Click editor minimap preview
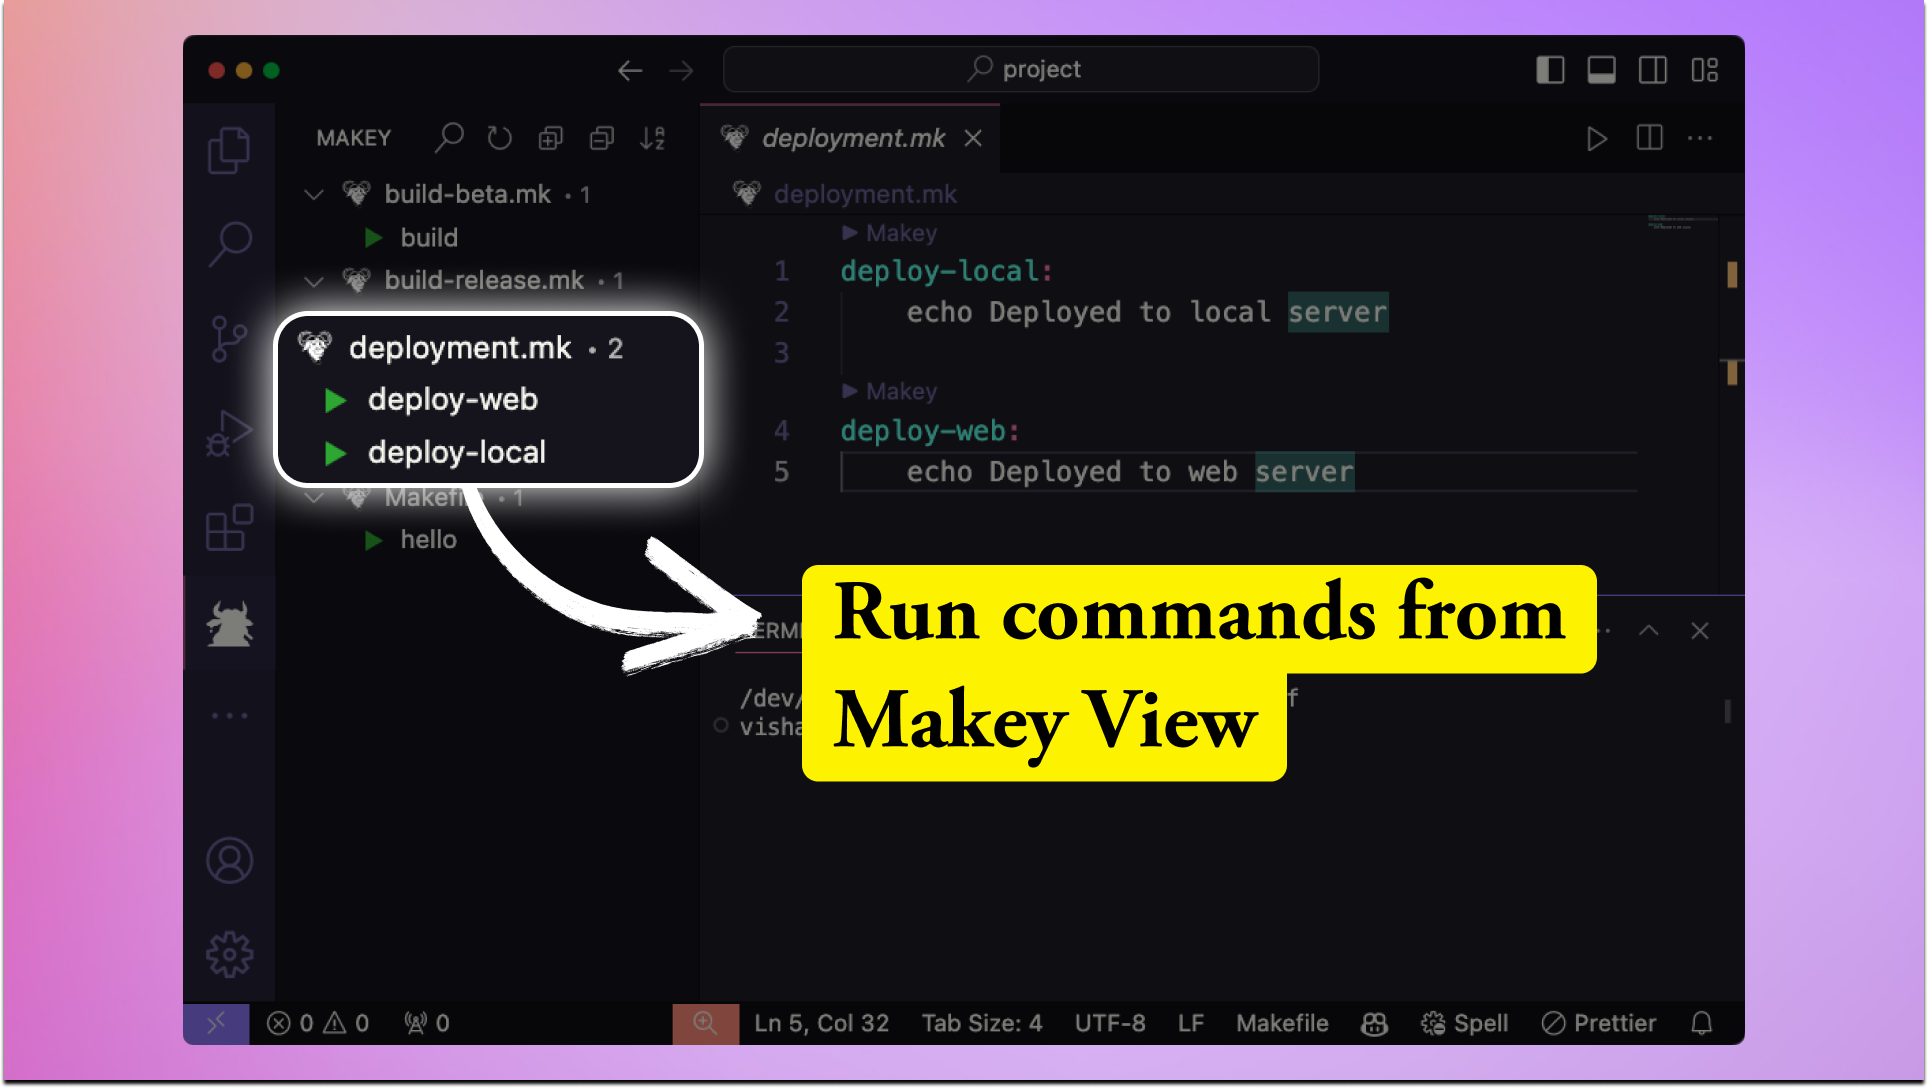Viewport: 1928px width, 1088px height. pyautogui.click(x=1682, y=223)
